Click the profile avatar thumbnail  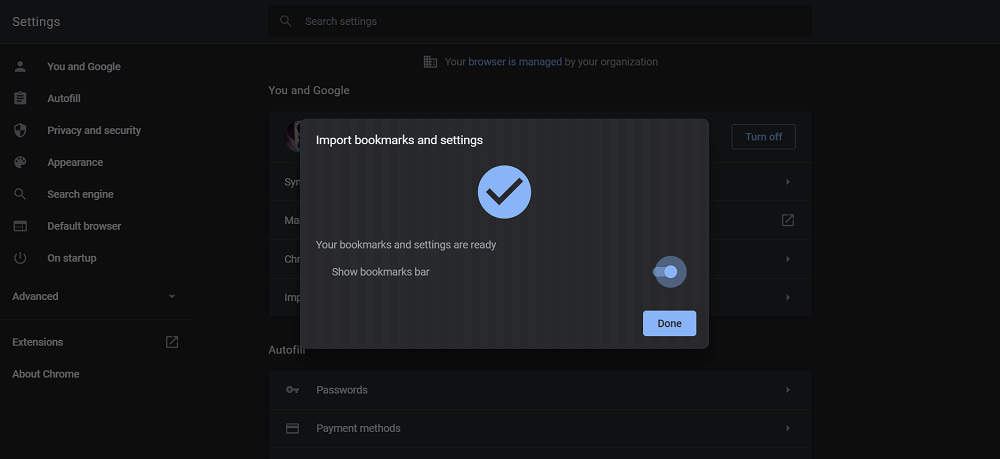[x=293, y=136]
